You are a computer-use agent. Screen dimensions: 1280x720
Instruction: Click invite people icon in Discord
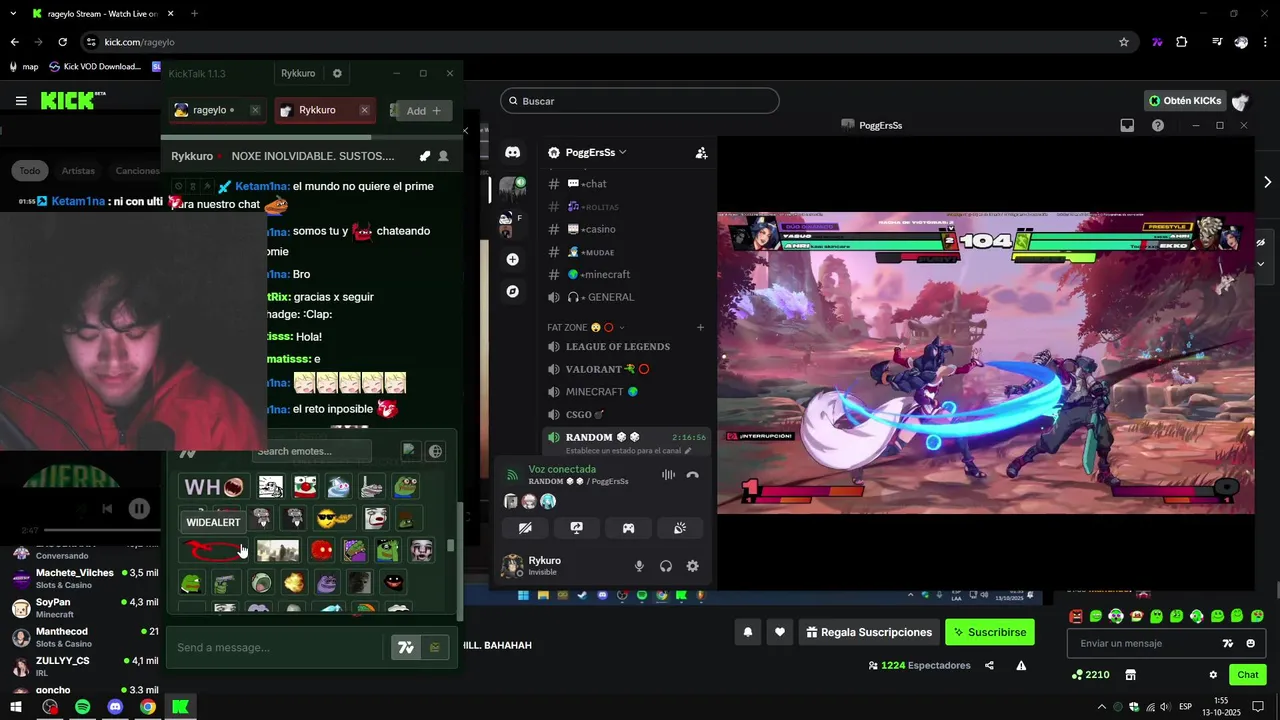tap(701, 153)
